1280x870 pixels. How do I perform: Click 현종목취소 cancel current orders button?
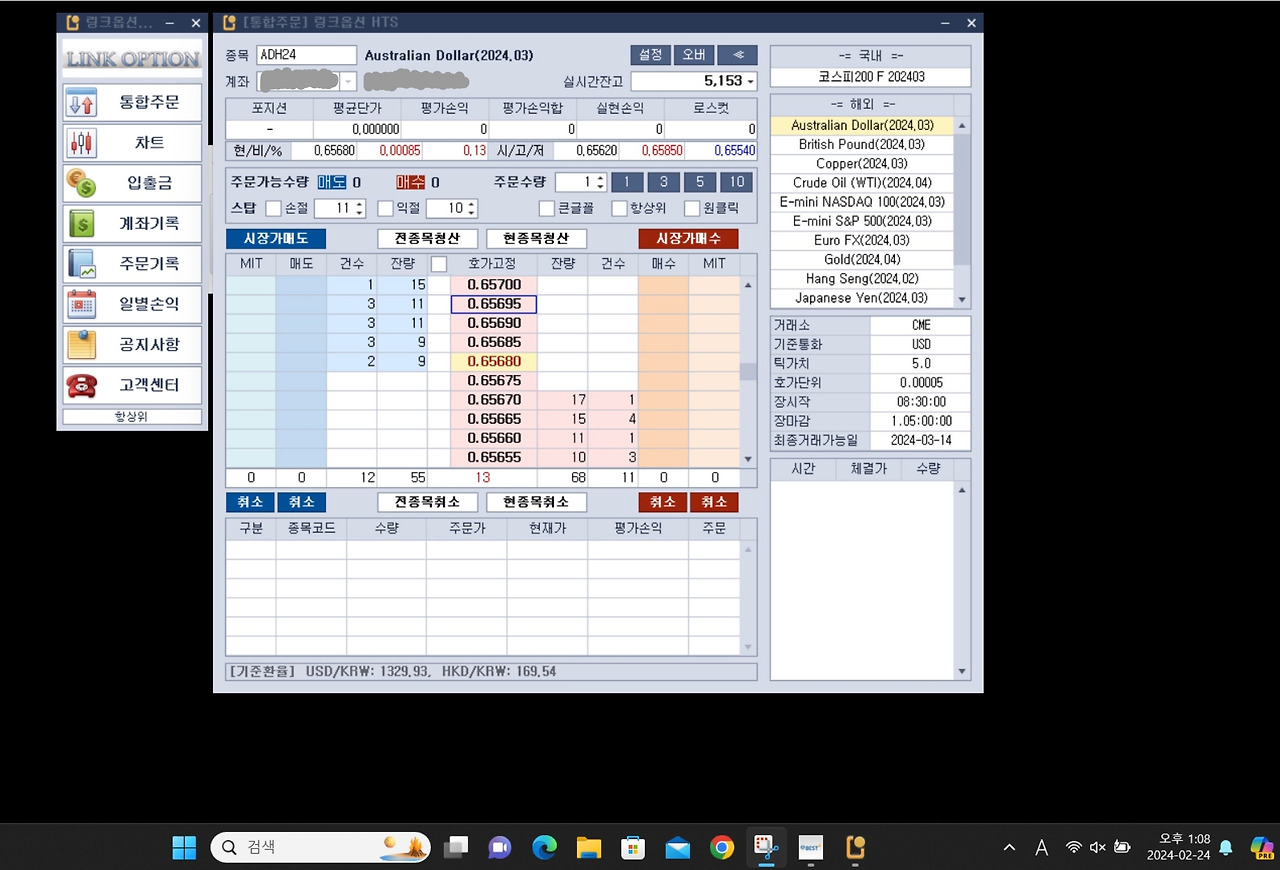[x=536, y=502]
